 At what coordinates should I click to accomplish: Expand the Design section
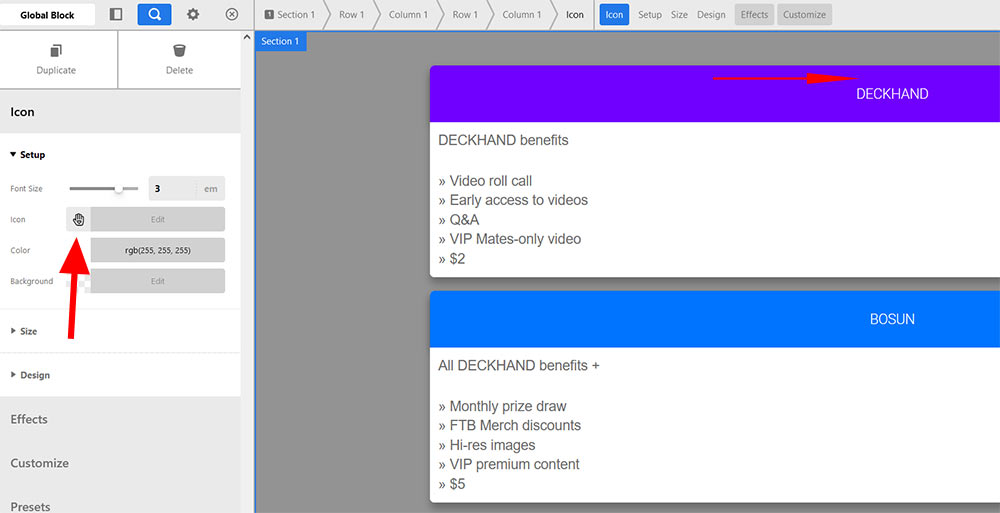pos(34,375)
